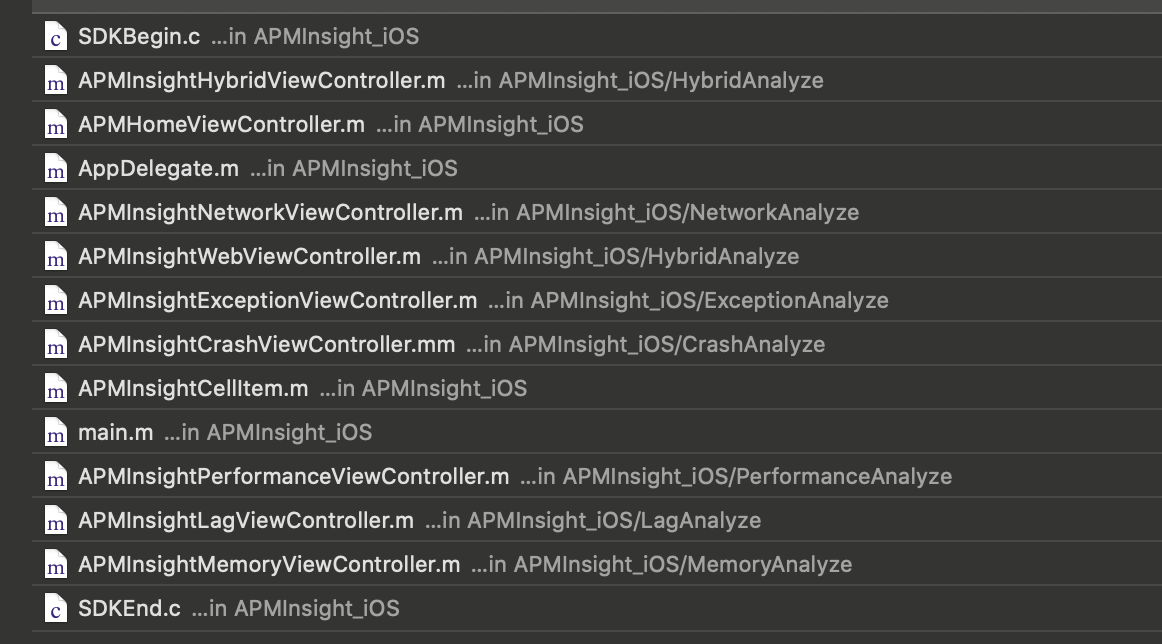
Task: Click the file icon beside AppDelegate.m
Action: pos(56,168)
